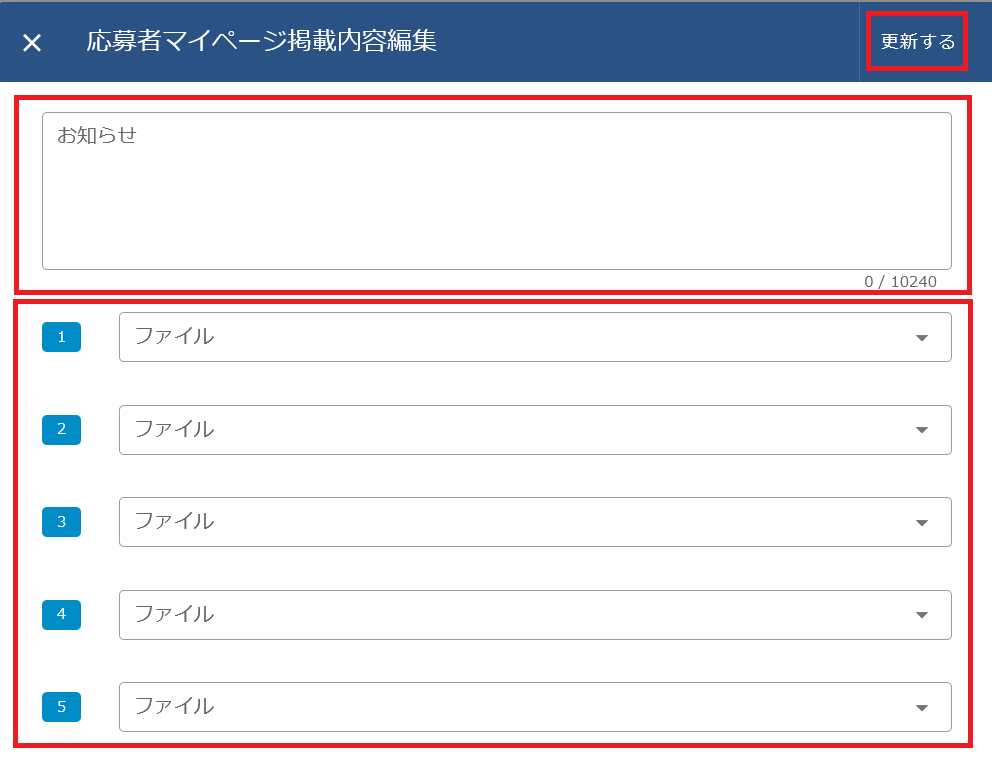Click the 0 / 10240 character counter
Viewport: 992px width, 779px height.
pyautogui.click(x=900, y=282)
